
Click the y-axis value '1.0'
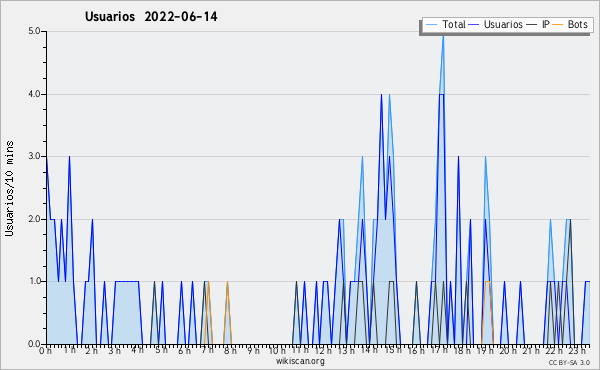[34, 281]
